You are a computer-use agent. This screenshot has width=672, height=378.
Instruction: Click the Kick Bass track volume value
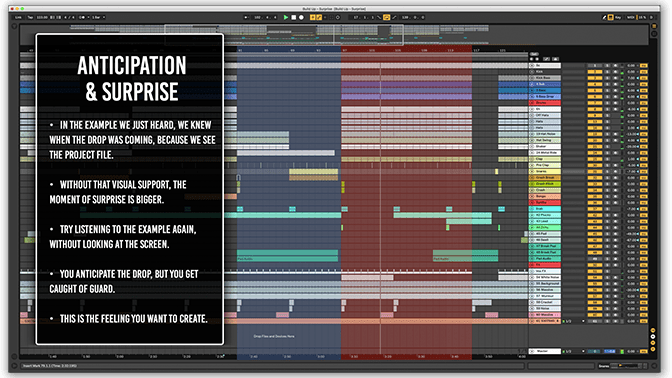pos(631,78)
